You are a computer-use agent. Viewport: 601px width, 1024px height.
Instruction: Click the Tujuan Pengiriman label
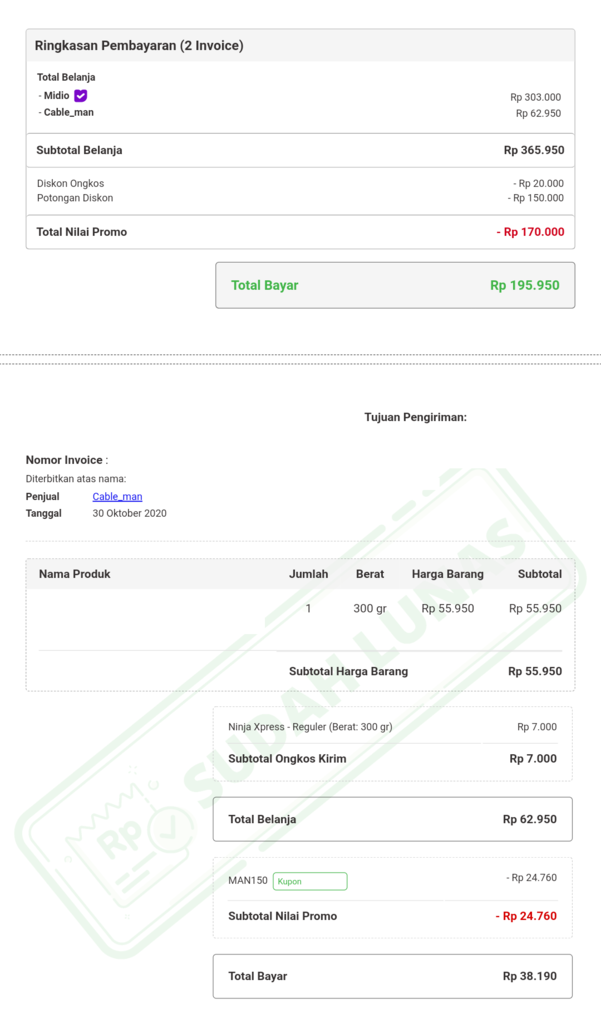[415, 417]
